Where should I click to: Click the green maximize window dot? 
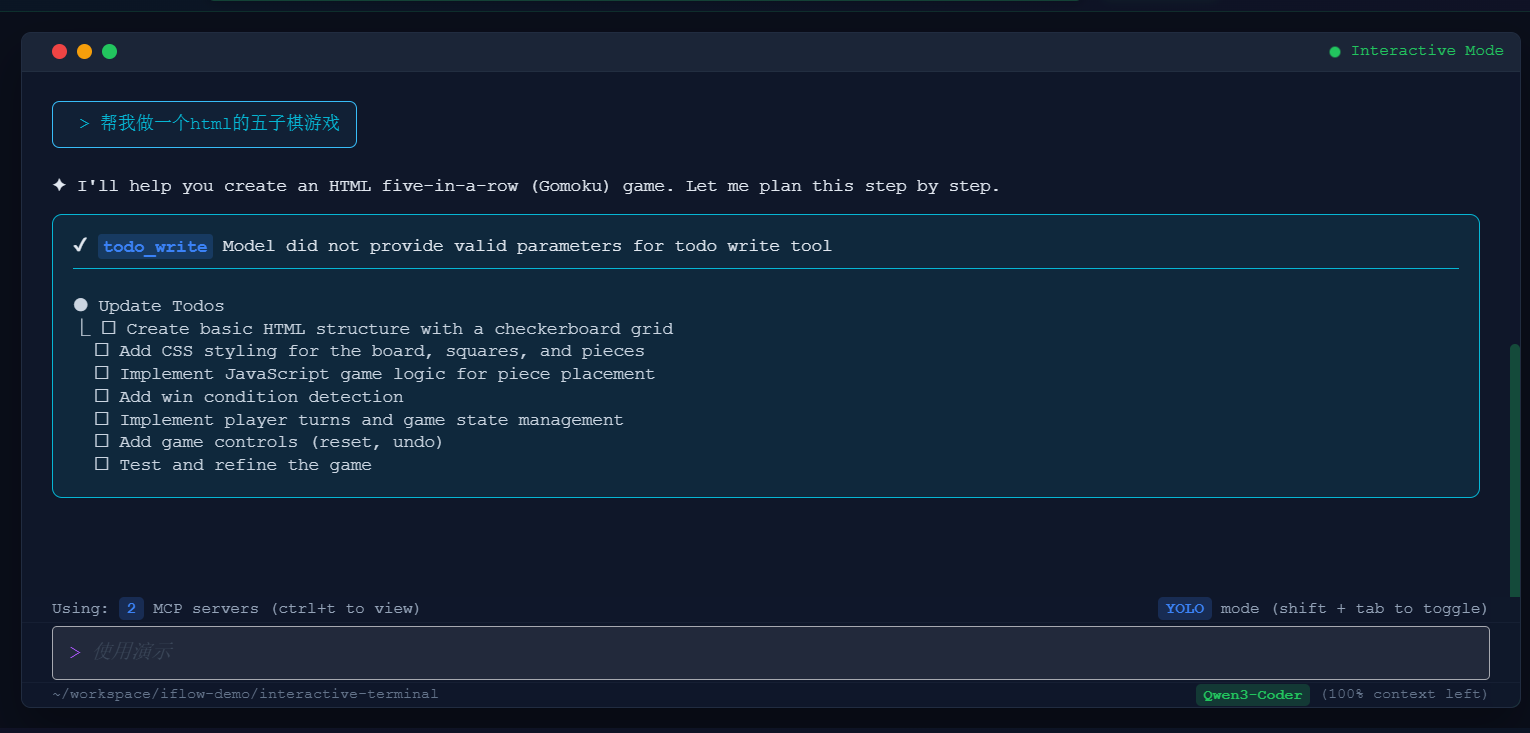[110, 51]
